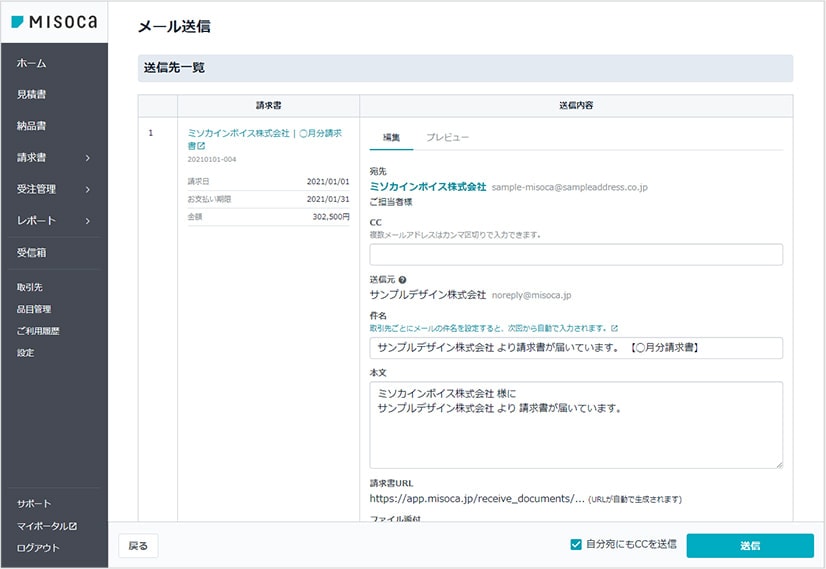Click ログアウト in sidebar
The height and width of the screenshot is (569, 826).
point(38,548)
